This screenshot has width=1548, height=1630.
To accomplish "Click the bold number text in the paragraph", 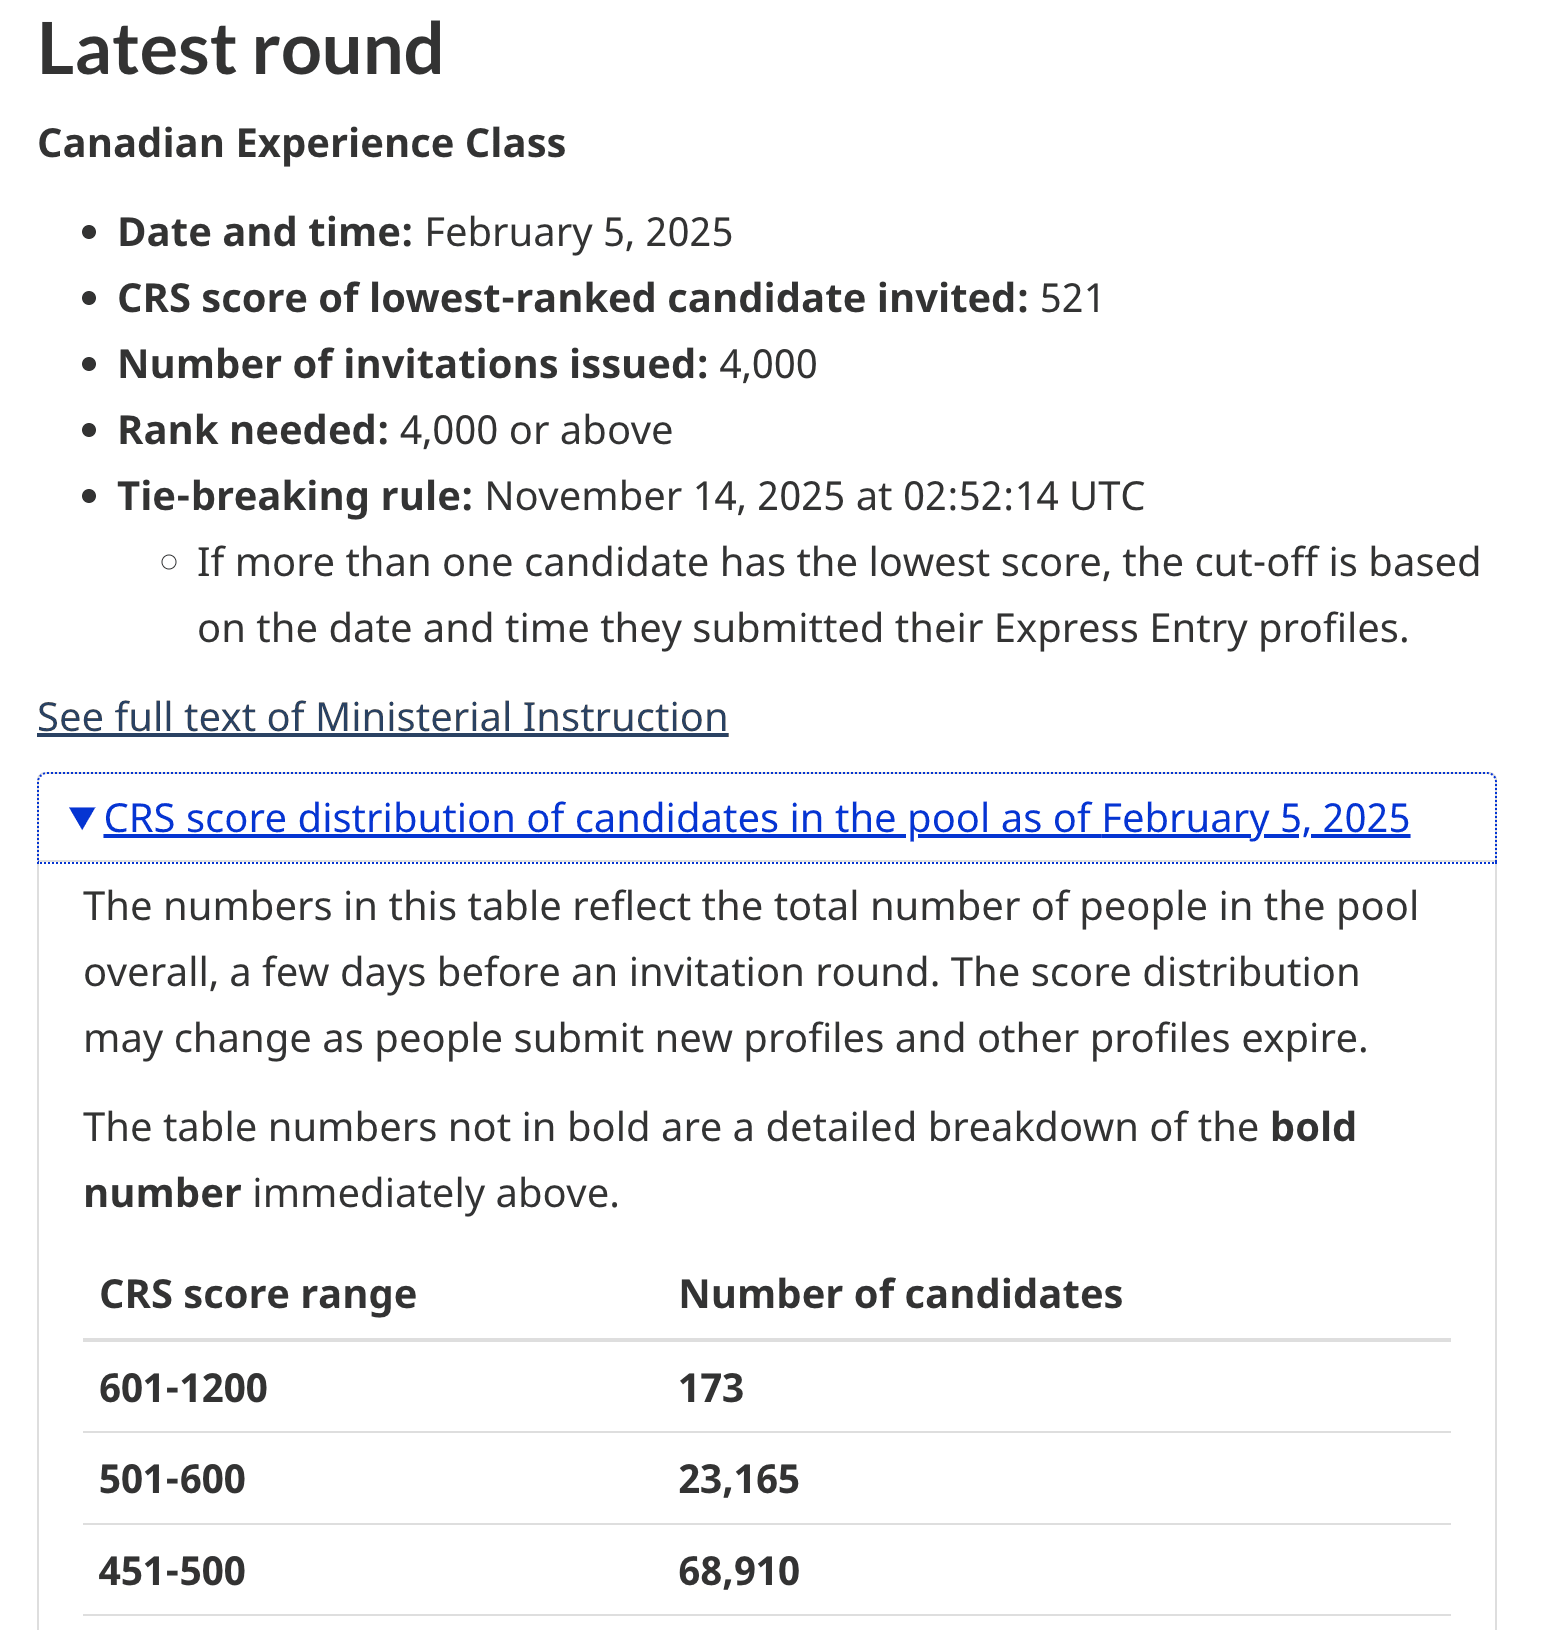I will tap(720, 1160).
